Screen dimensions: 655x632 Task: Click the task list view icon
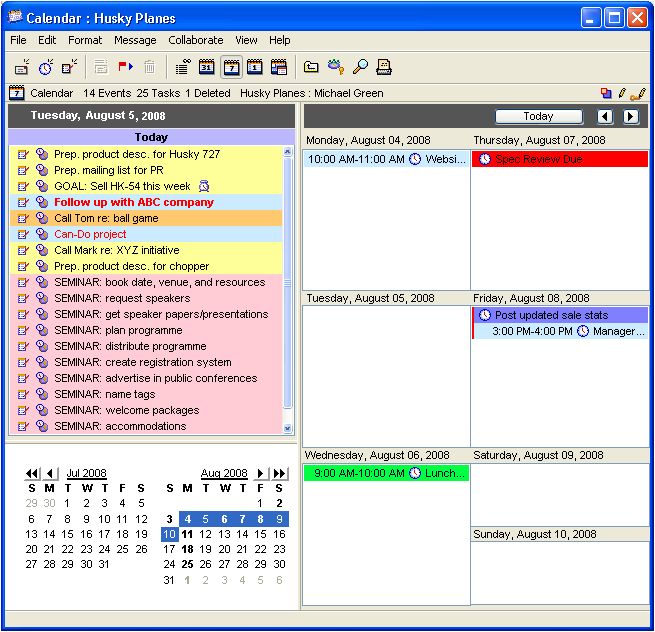[x=182, y=68]
